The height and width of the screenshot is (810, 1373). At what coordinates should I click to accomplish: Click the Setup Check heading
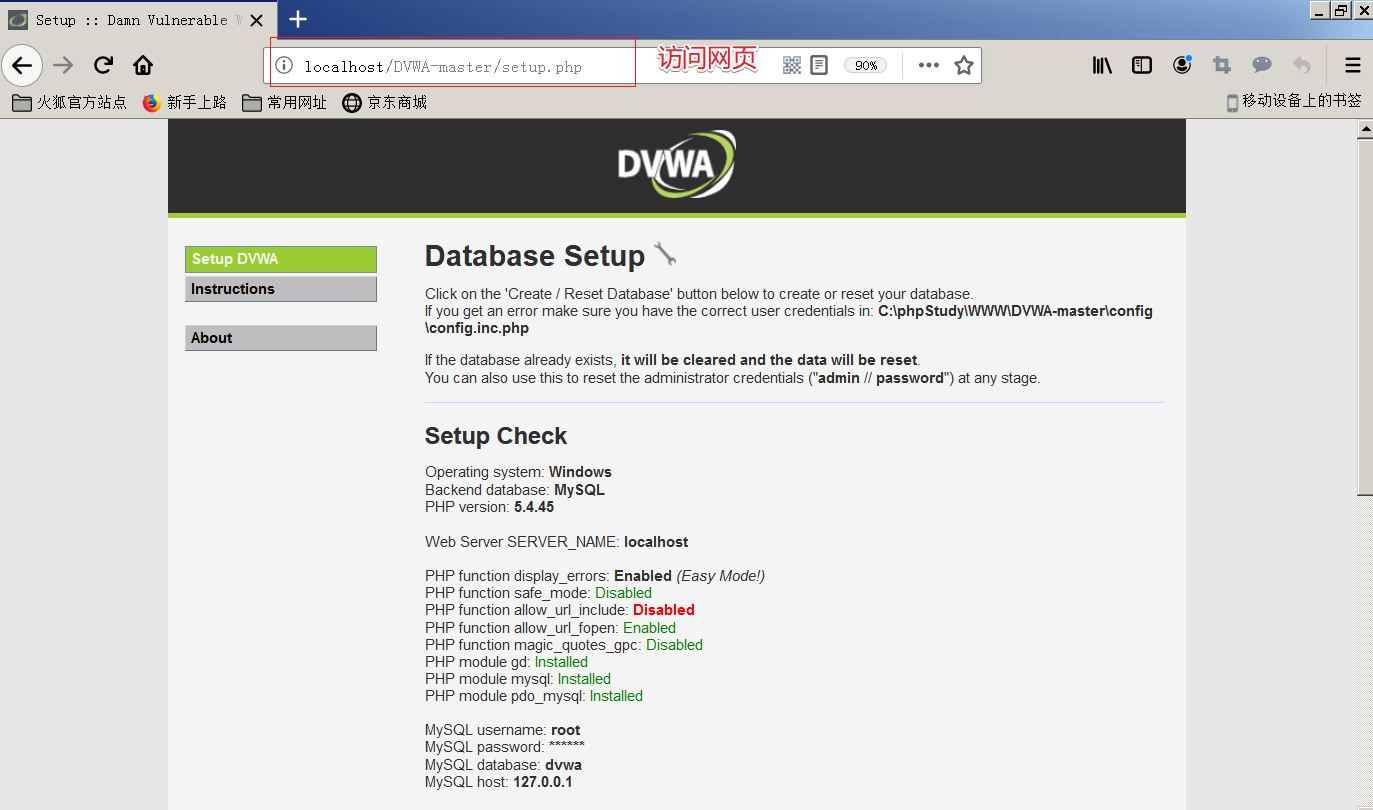pos(496,436)
